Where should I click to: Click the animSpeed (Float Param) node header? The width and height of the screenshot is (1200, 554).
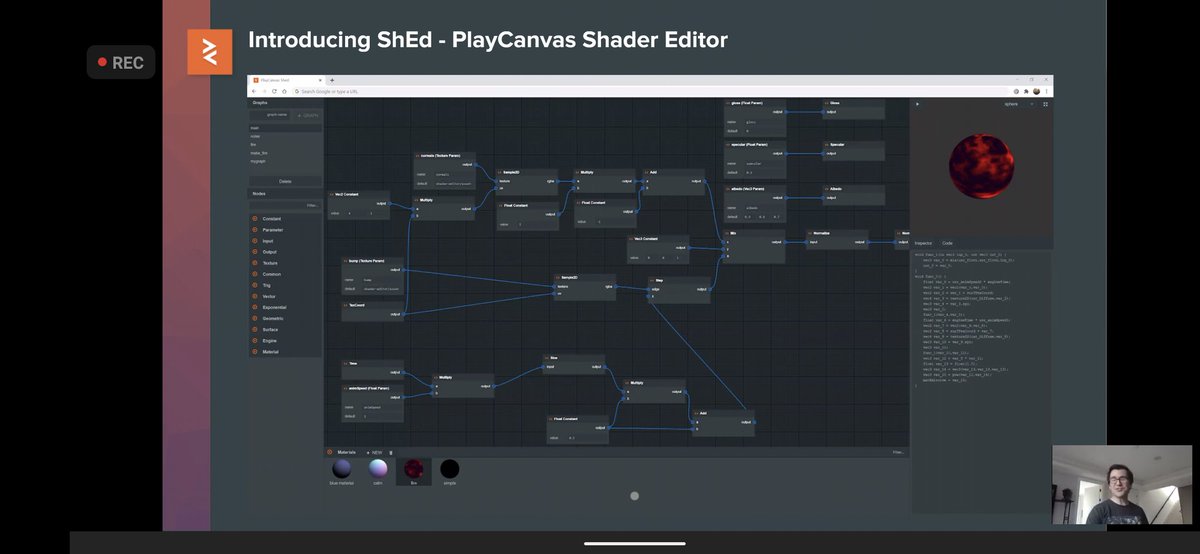tap(372, 387)
